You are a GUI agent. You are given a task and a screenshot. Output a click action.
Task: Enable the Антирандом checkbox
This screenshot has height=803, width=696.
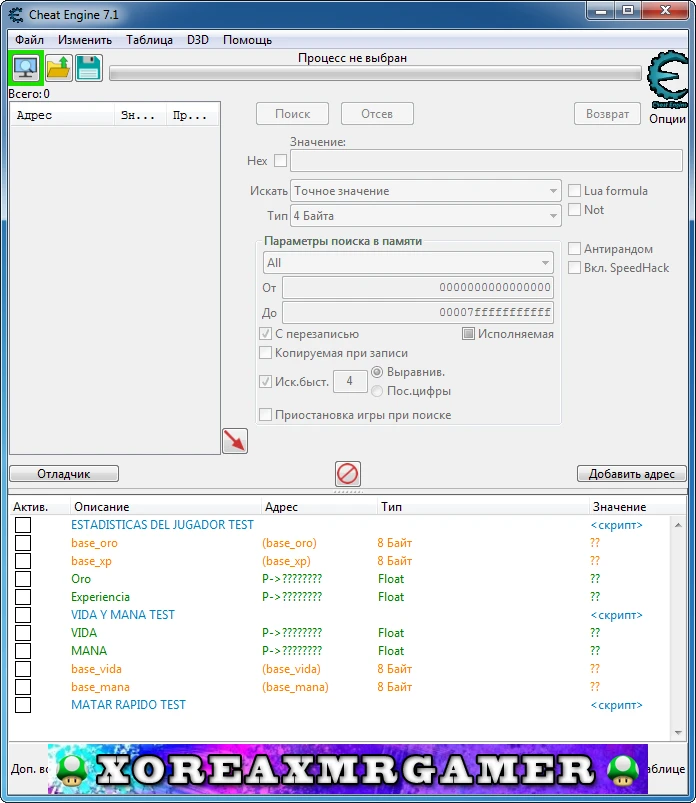(575, 249)
